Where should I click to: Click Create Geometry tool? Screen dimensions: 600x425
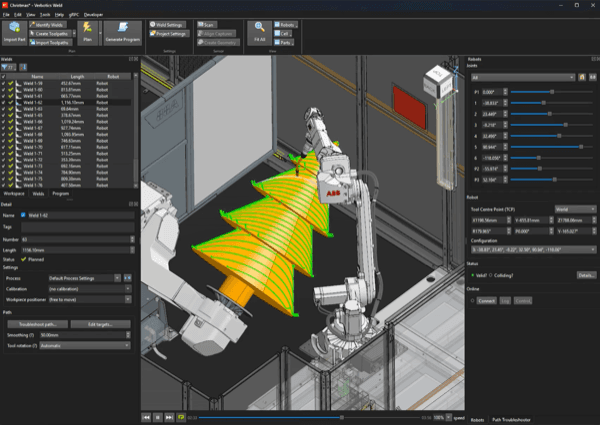click(218, 42)
